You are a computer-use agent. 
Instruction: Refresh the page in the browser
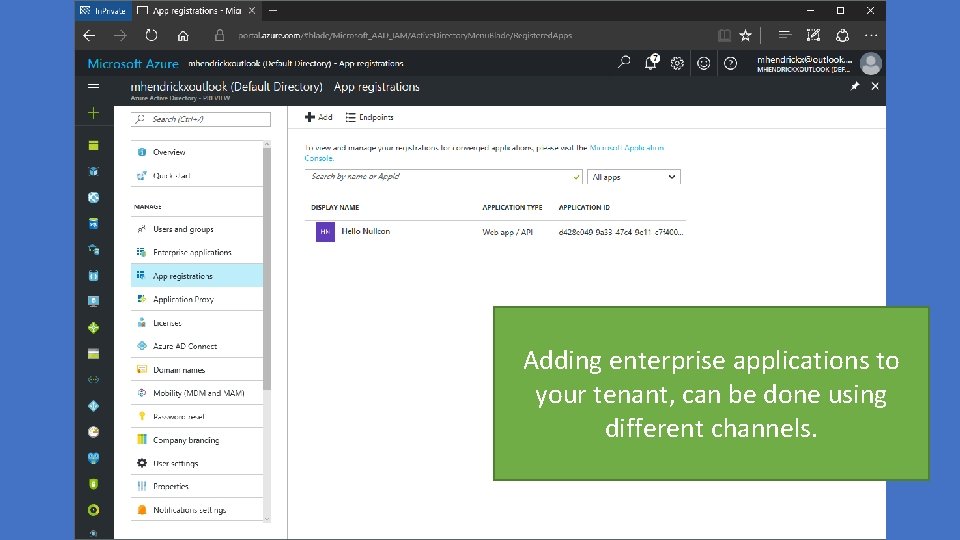tap(151, 36)
